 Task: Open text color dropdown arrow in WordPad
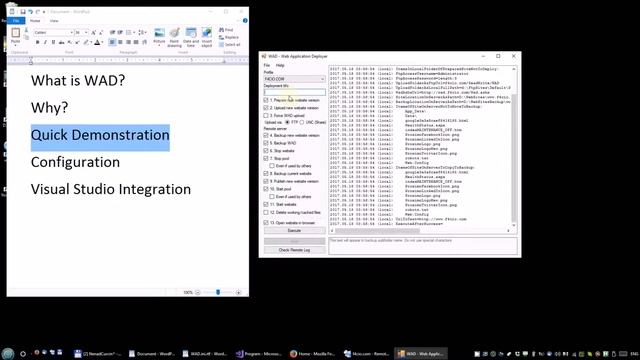pos(102,42)
